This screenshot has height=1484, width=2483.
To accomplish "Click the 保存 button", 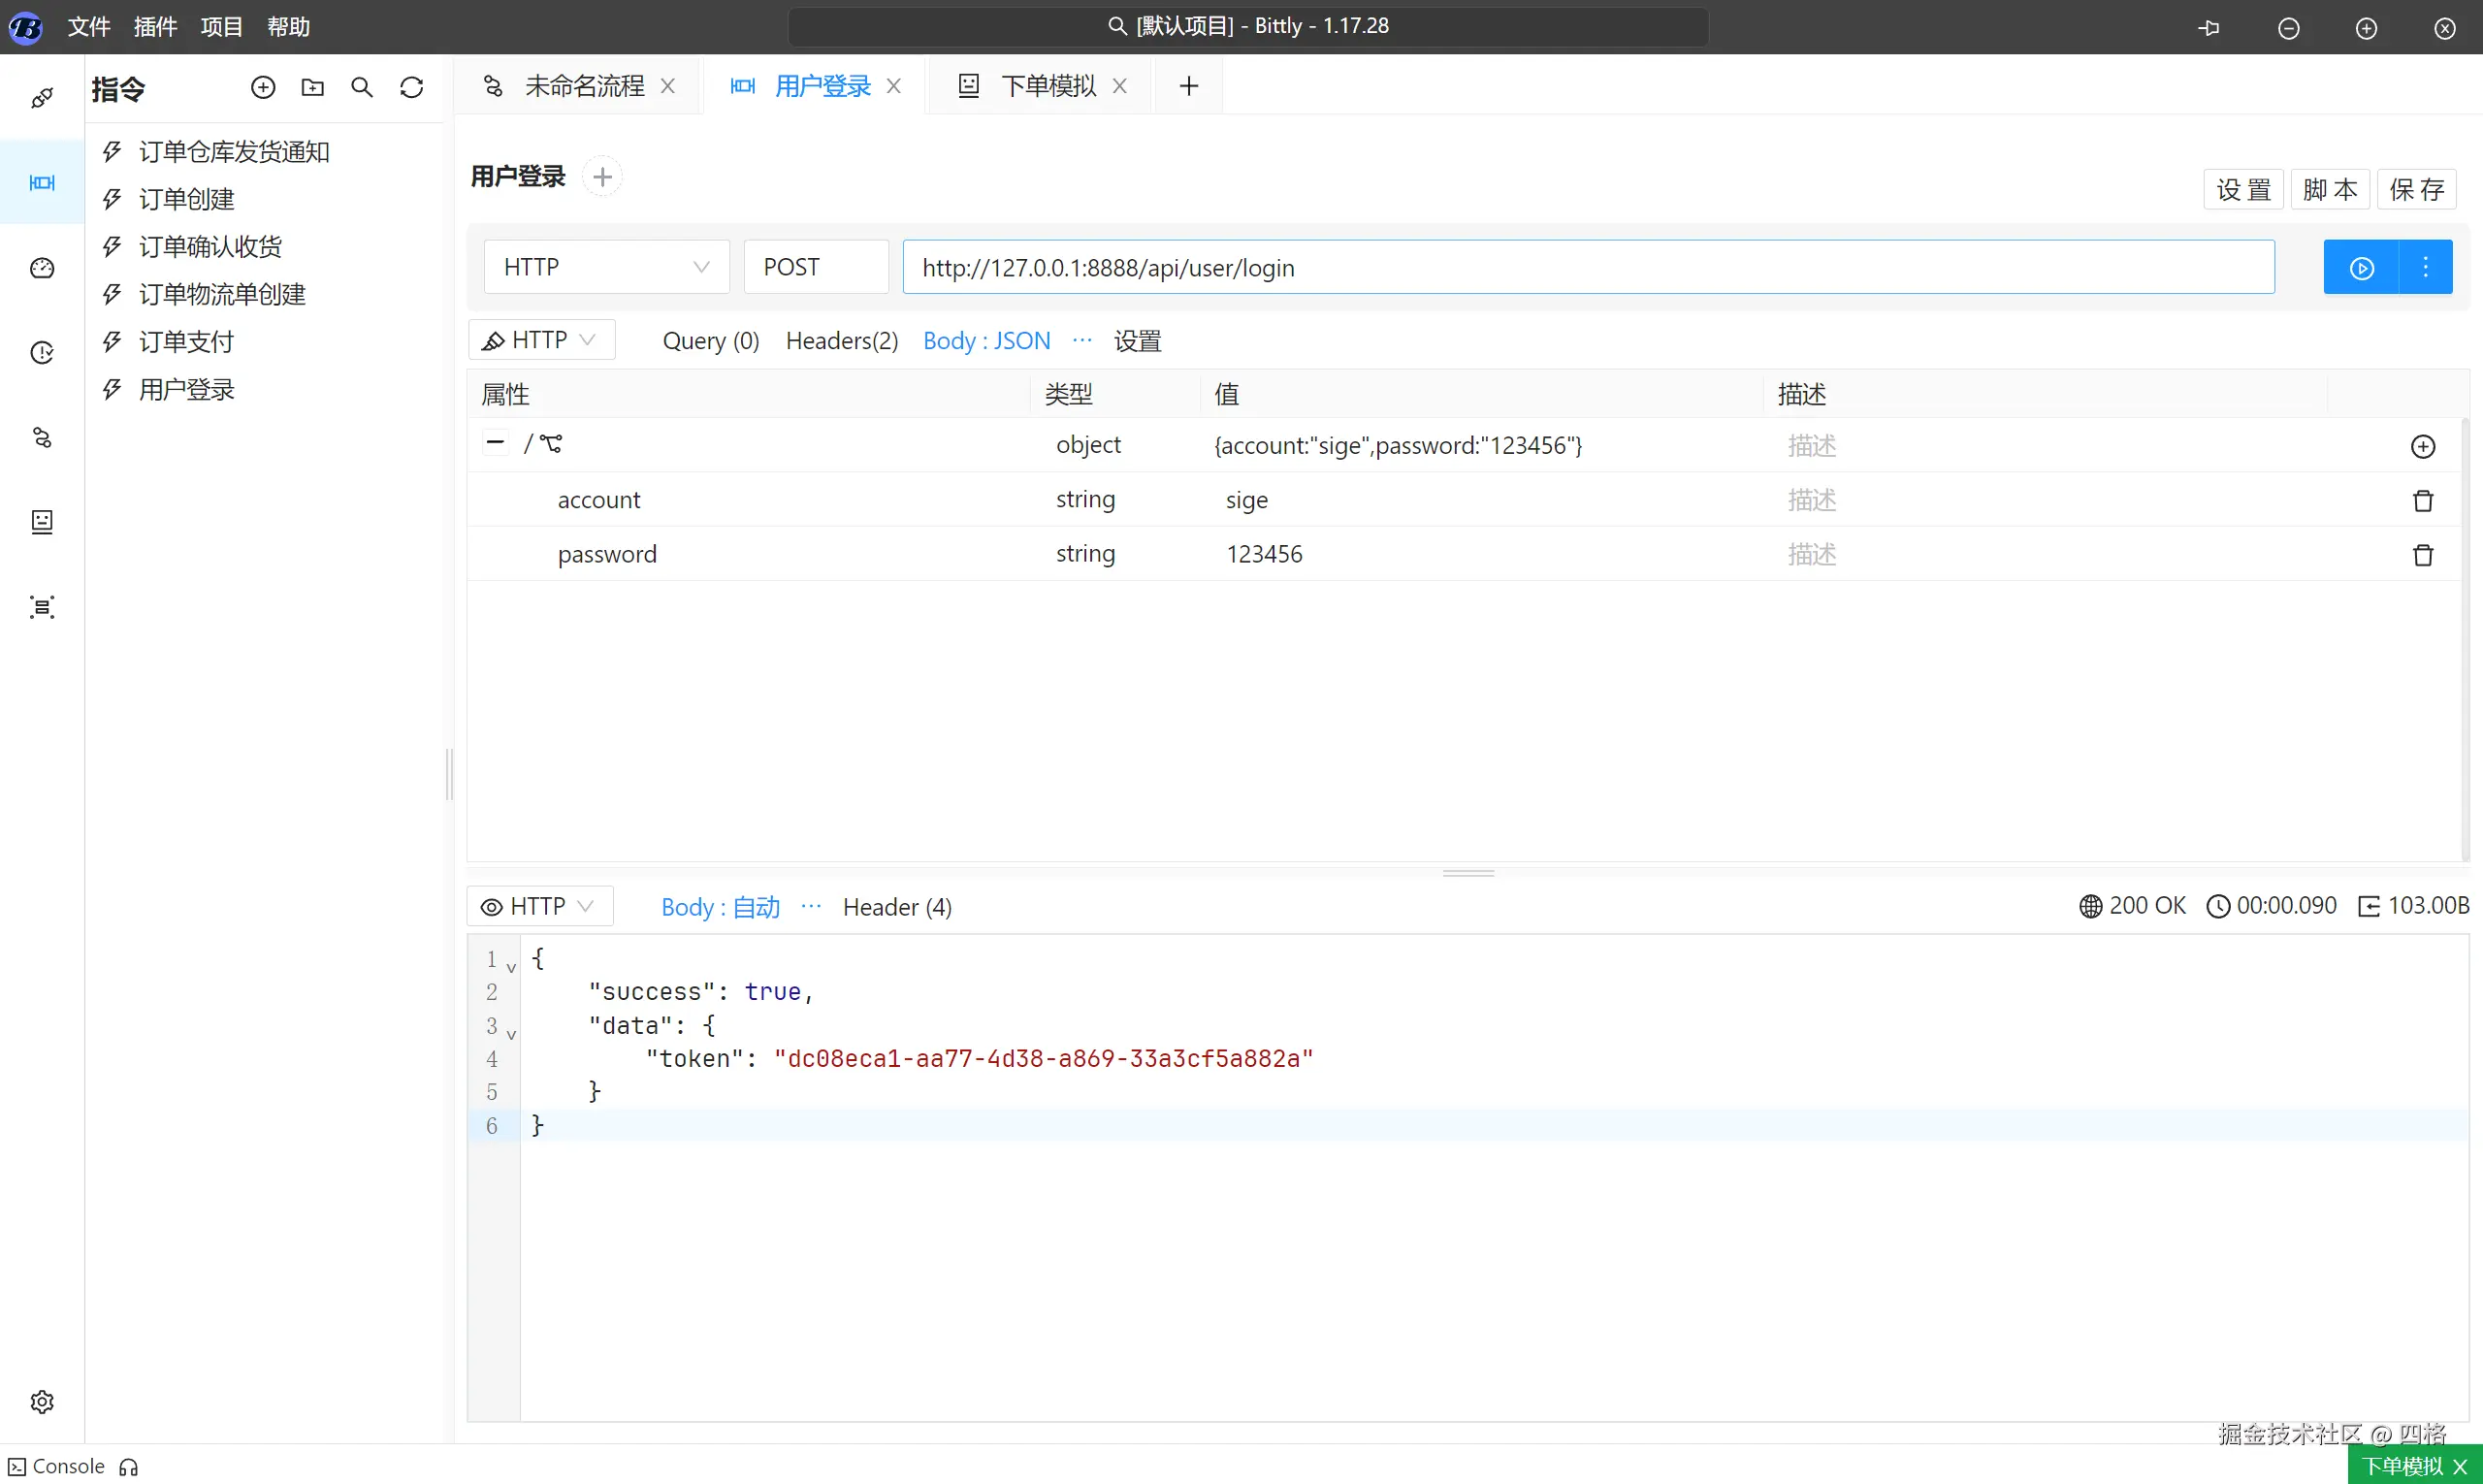I will point(2416,189).
